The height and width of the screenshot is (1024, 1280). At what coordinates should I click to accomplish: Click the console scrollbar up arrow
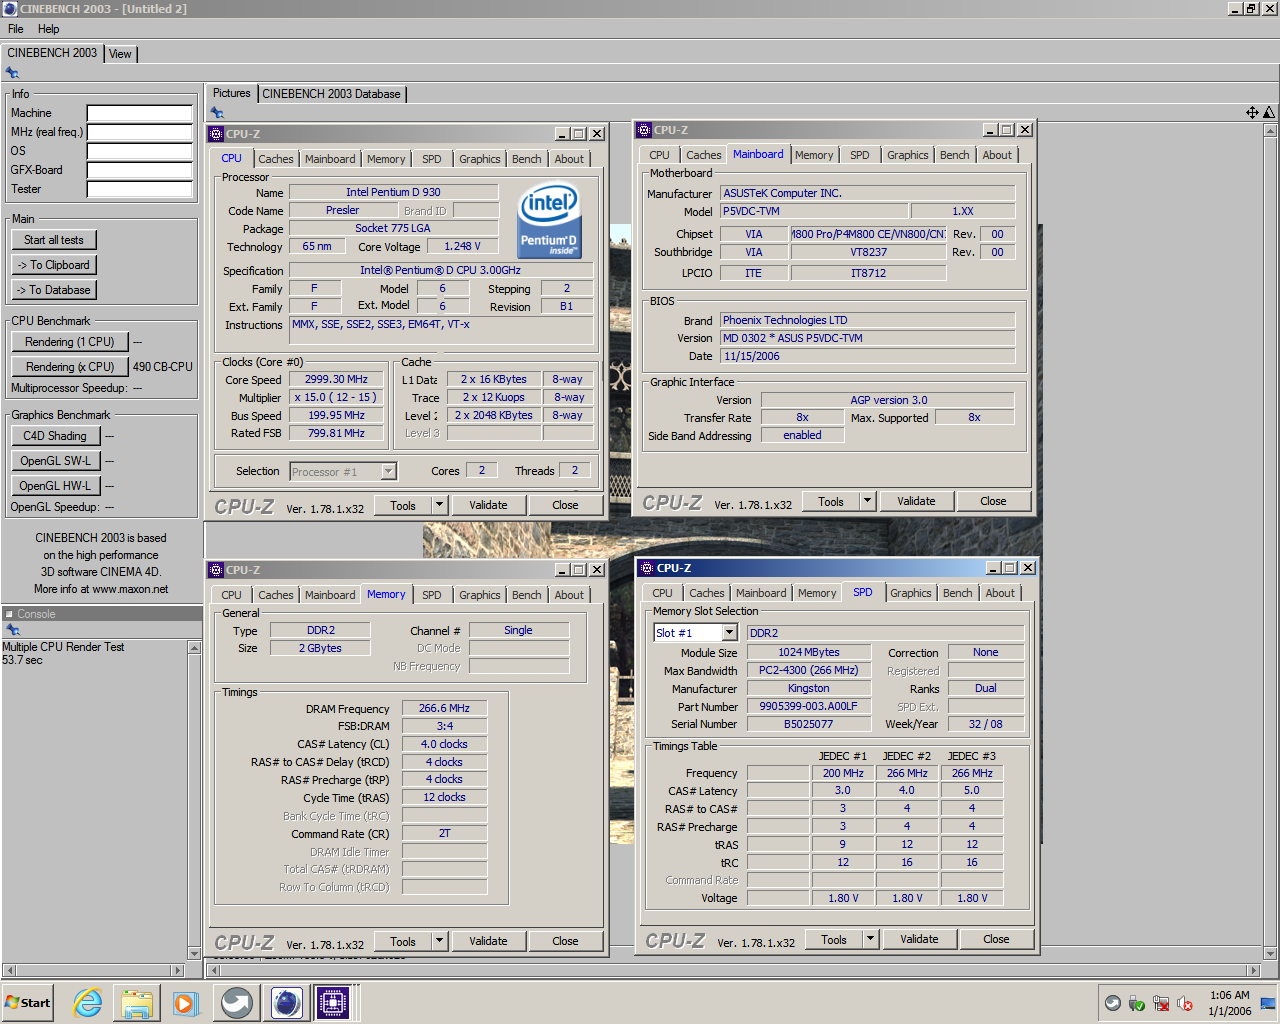click(195, 648)
